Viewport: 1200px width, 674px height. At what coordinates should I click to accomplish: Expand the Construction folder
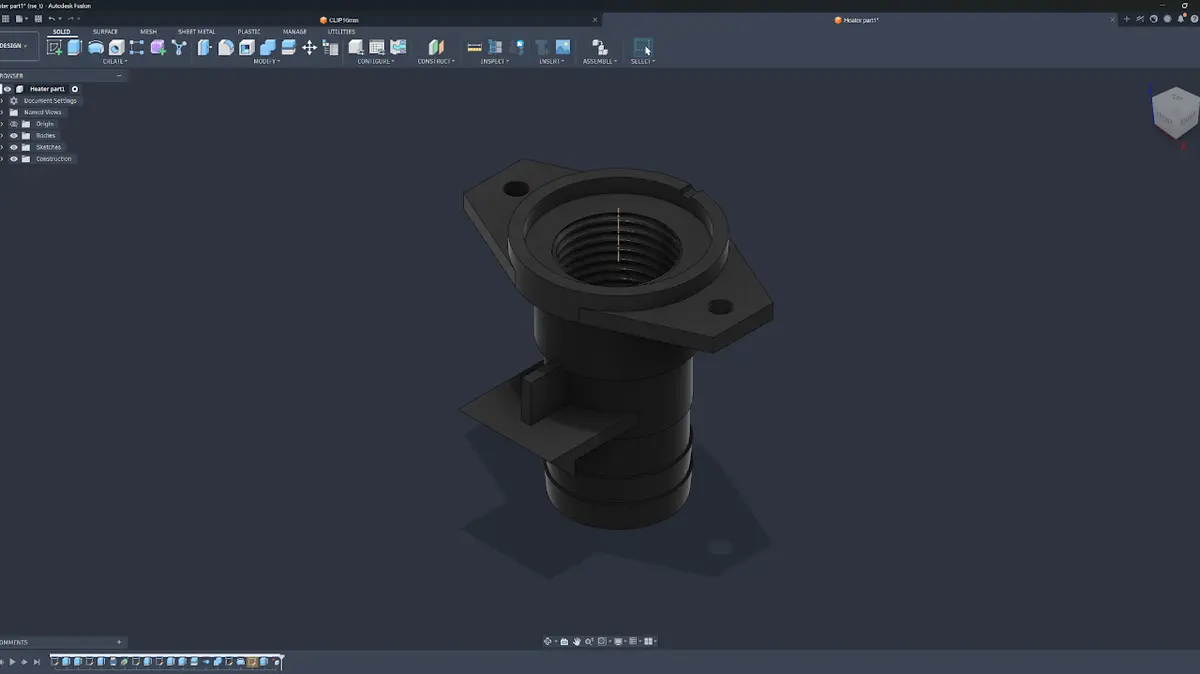(2, 159)
